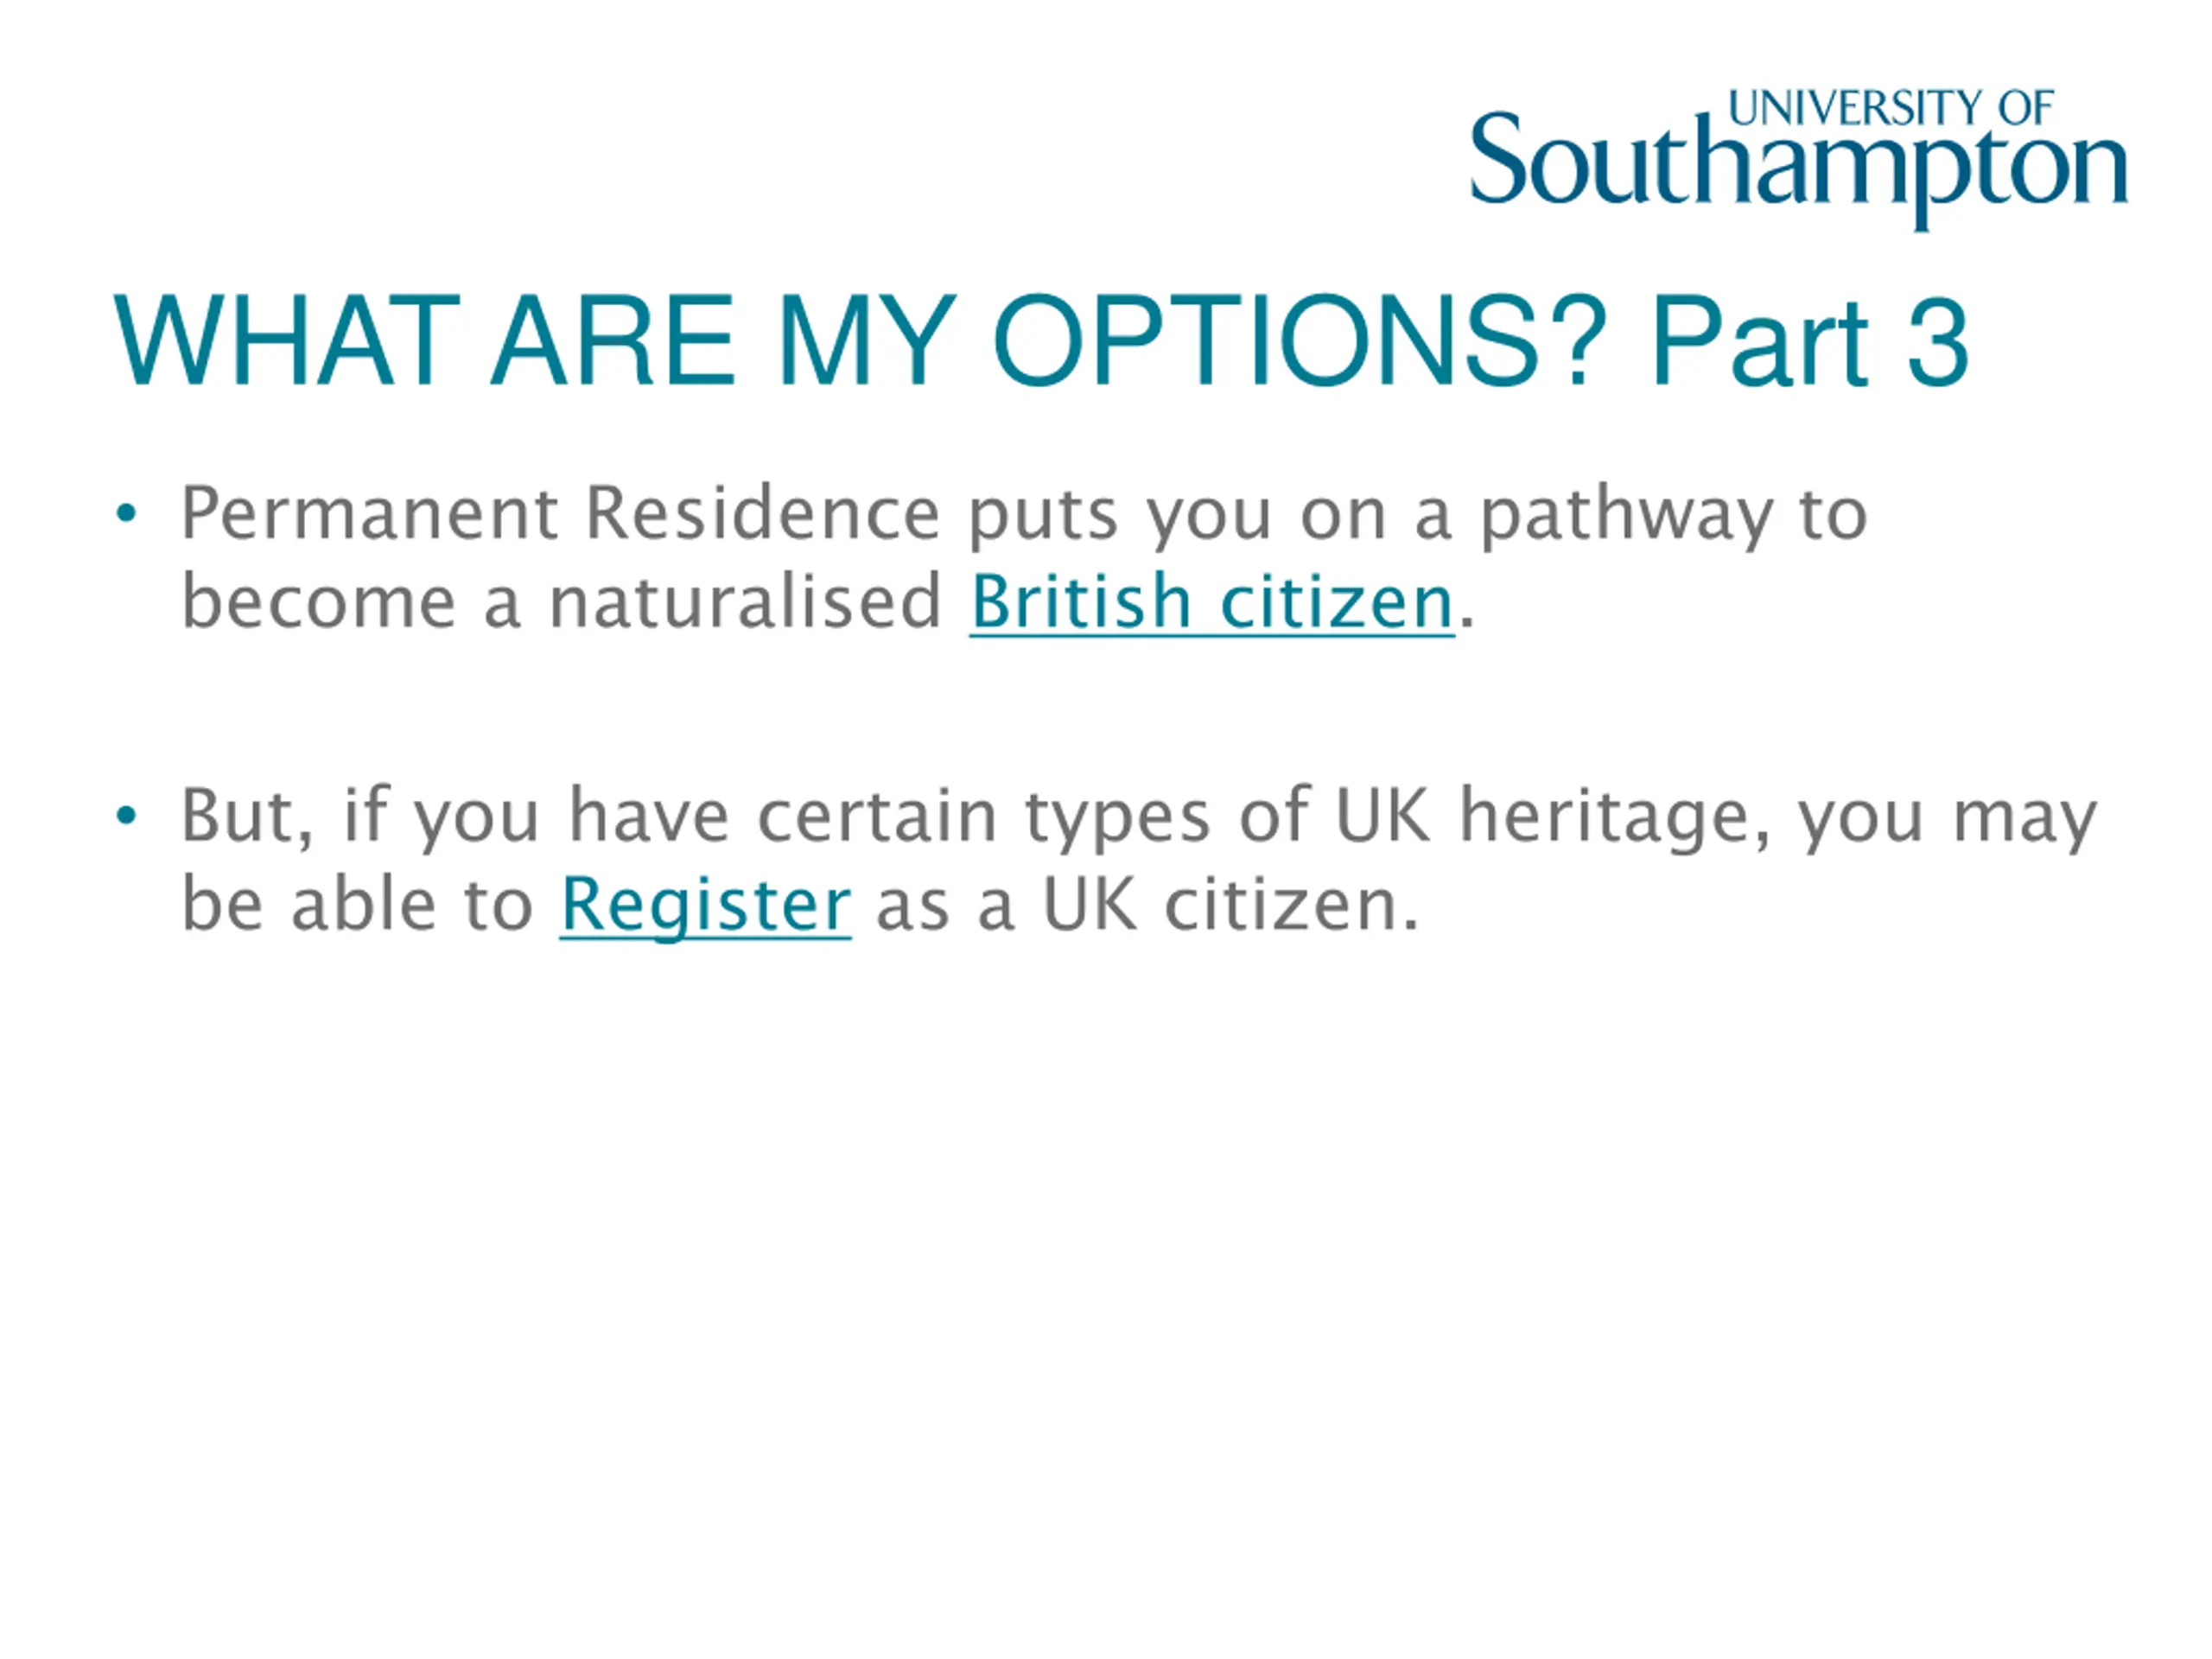2212x1659 pixels.
Task: Click the word 'But,' starting second bullet
Action: tap(248, 817)
